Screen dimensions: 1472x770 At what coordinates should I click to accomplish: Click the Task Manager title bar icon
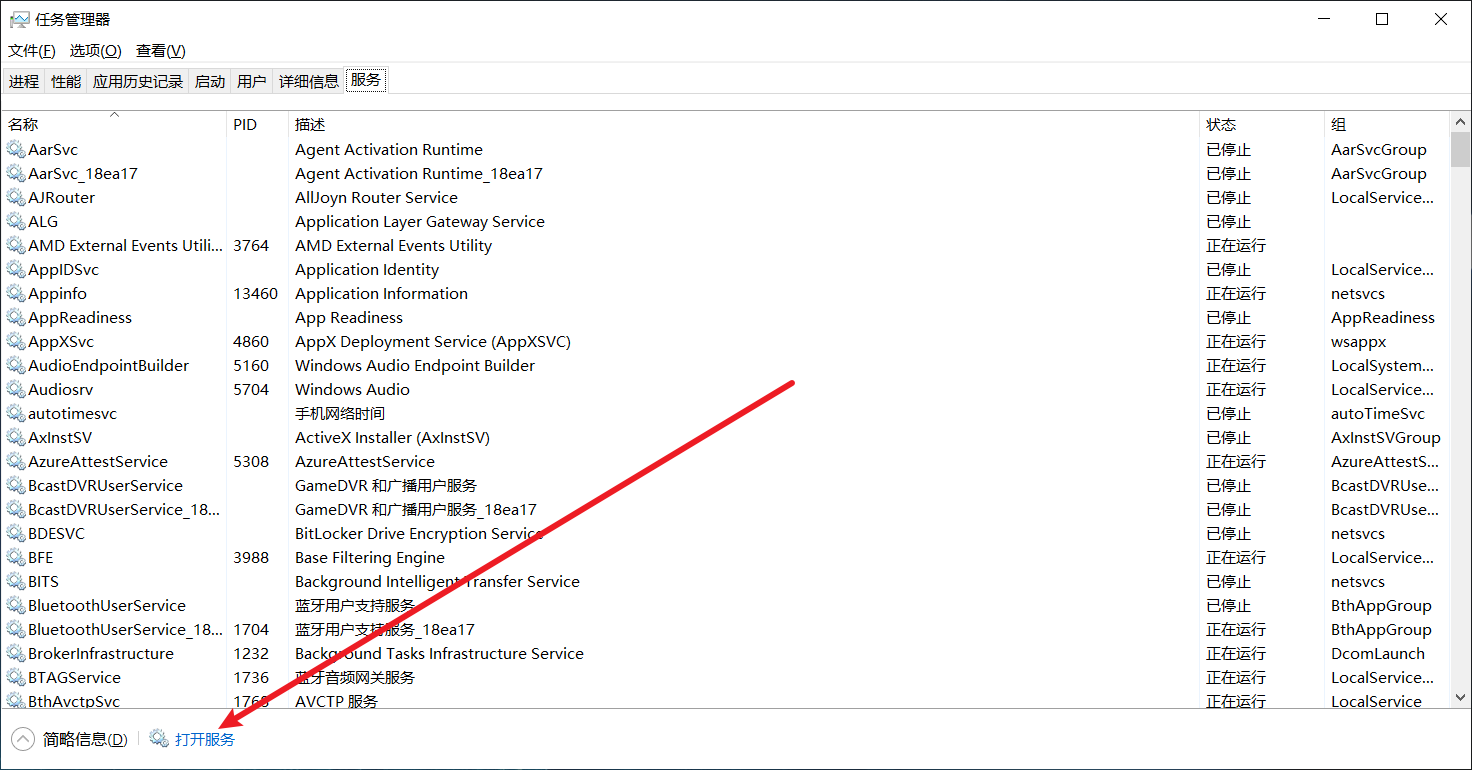(19, 19)
